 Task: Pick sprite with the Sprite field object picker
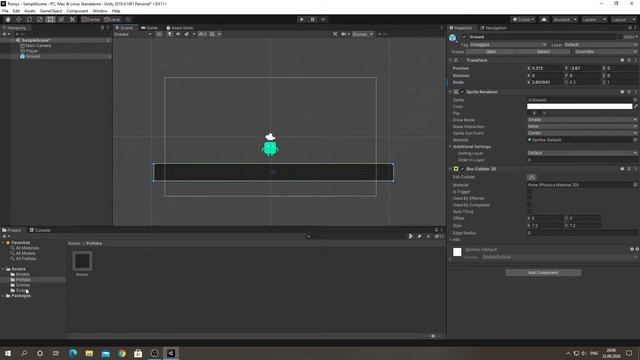635,100
